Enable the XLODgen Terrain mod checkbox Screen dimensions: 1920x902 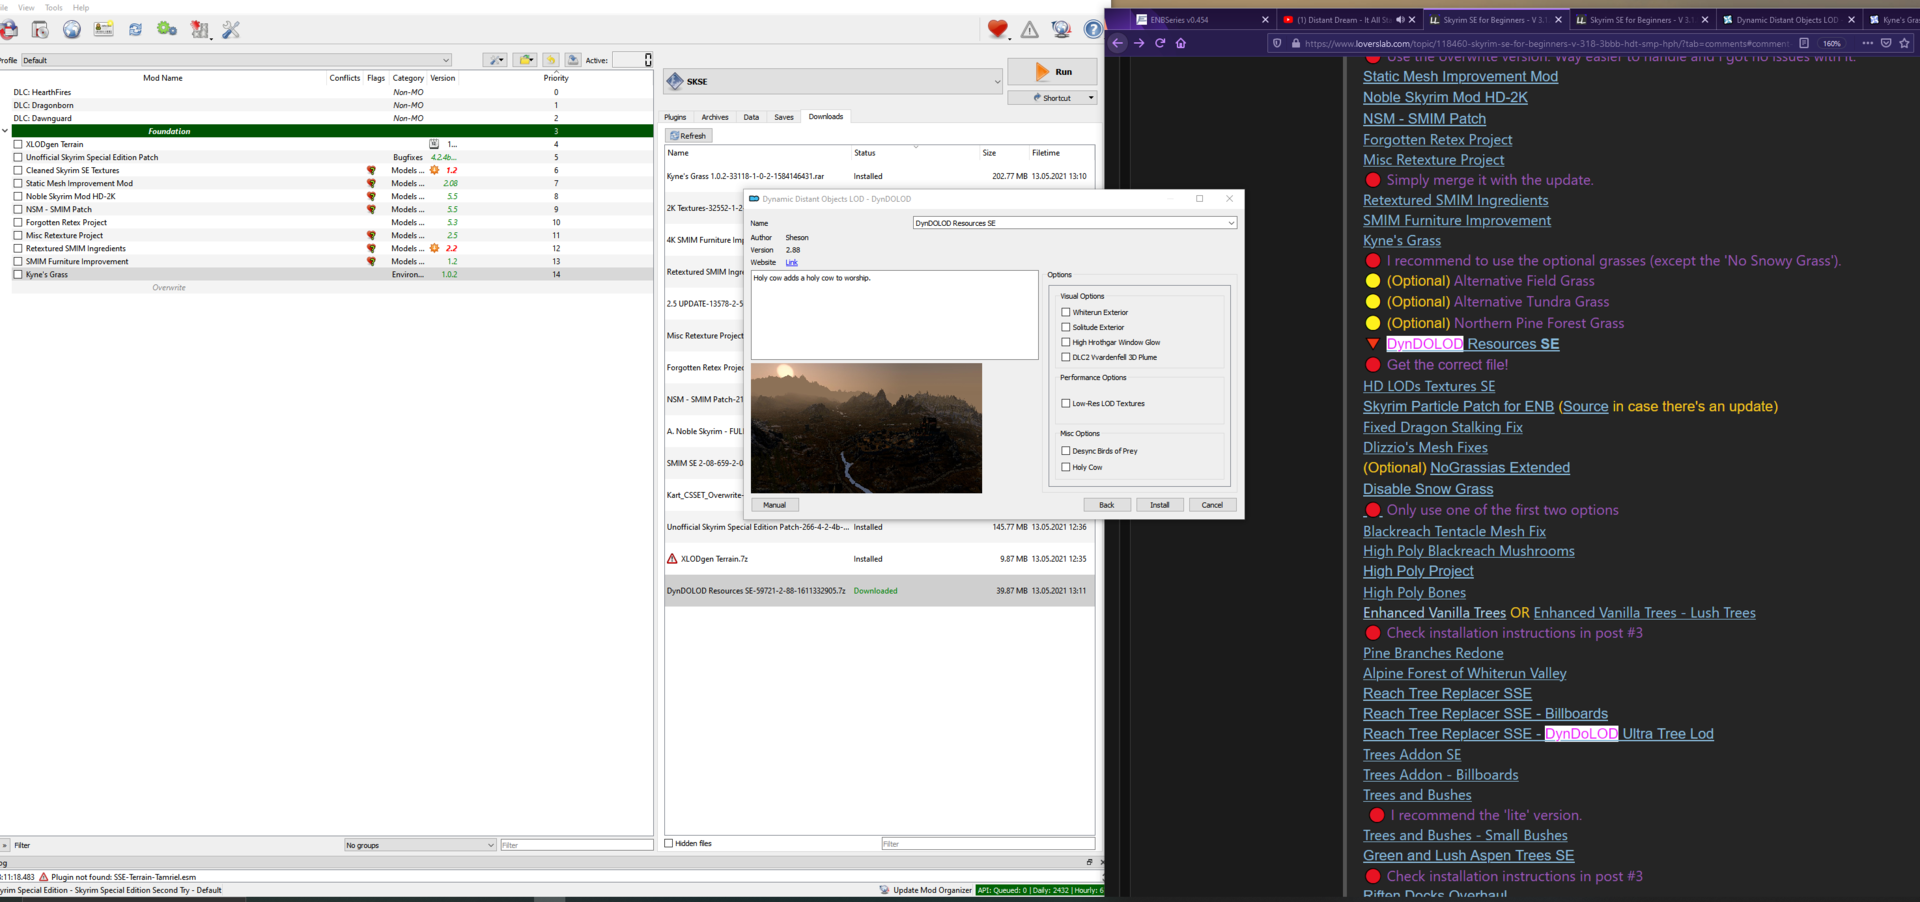tap(18, 144)
